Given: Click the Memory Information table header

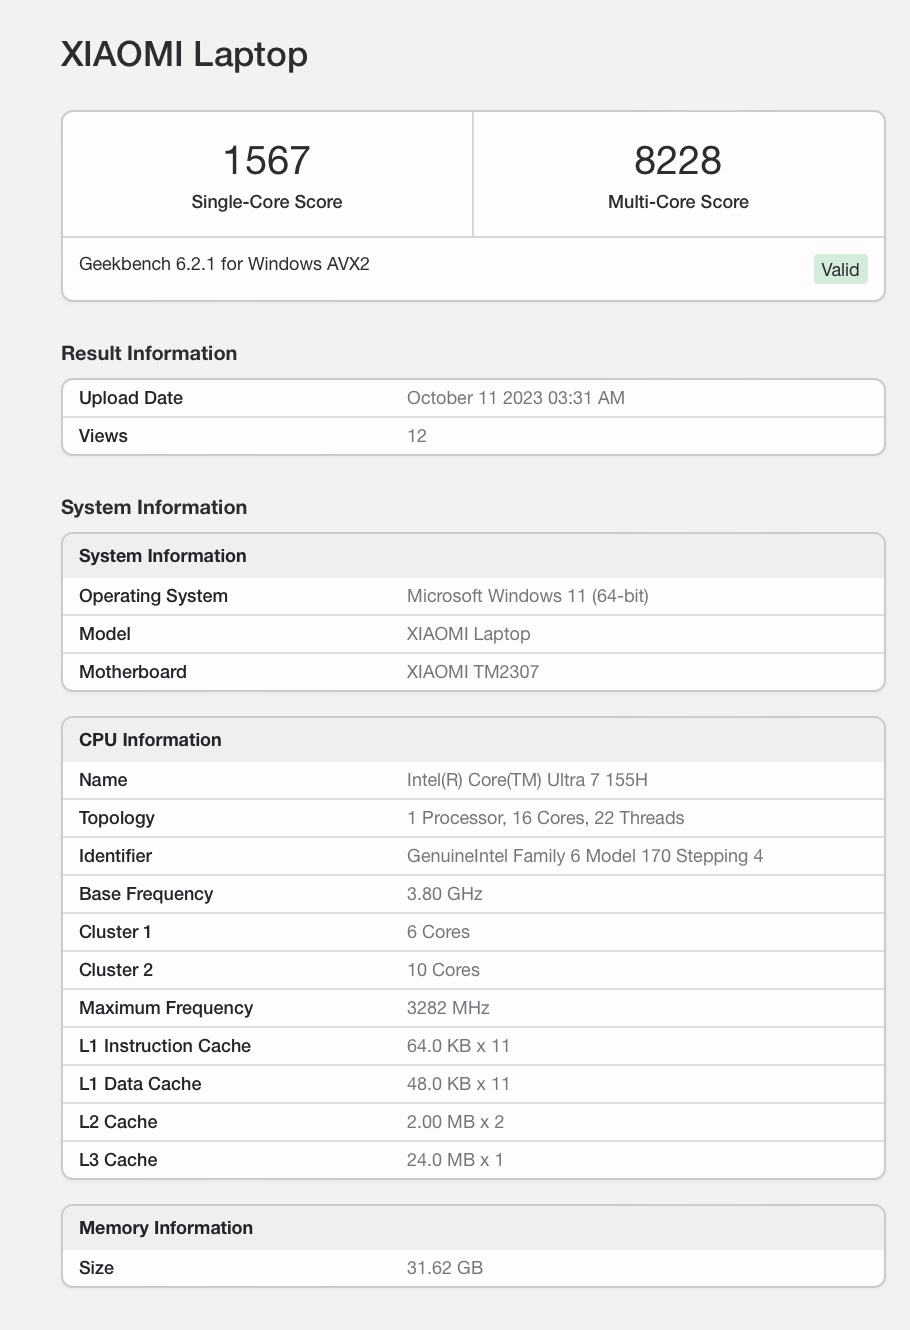Looking at the screenshot, I should (x=165, y=1228).
